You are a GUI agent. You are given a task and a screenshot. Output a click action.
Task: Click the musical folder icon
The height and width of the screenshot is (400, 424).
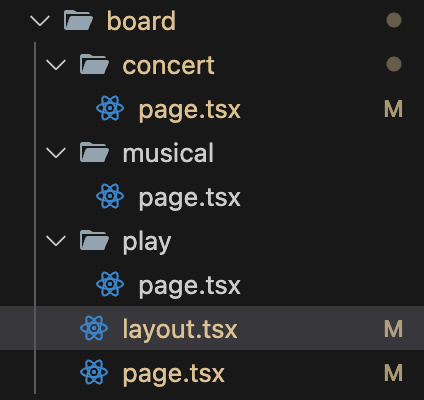pos(94,152)
